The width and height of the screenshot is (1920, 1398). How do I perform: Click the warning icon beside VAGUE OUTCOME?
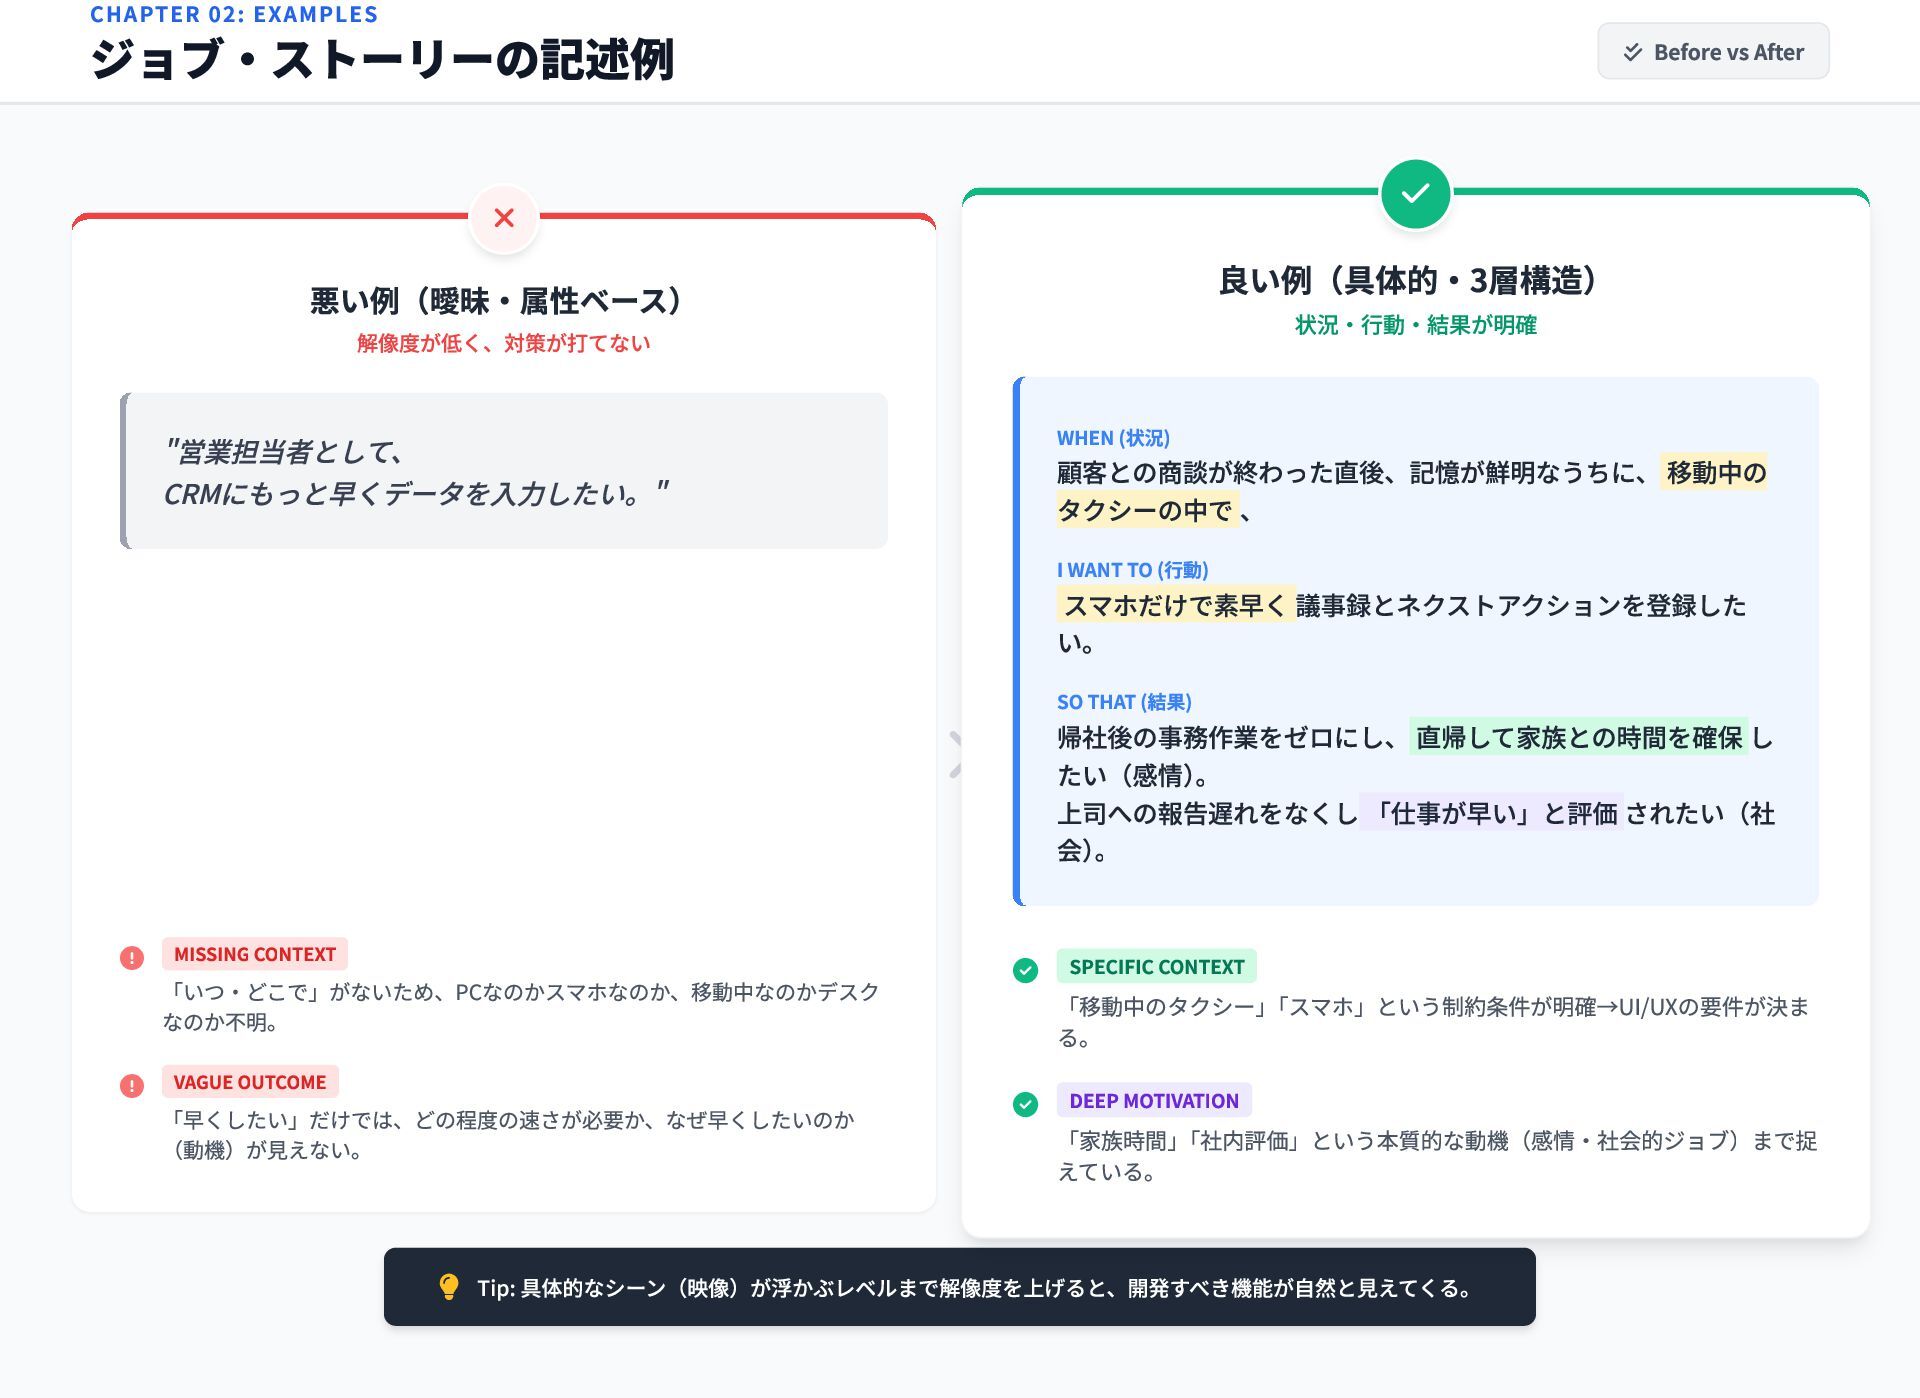tap(132, 1086)
